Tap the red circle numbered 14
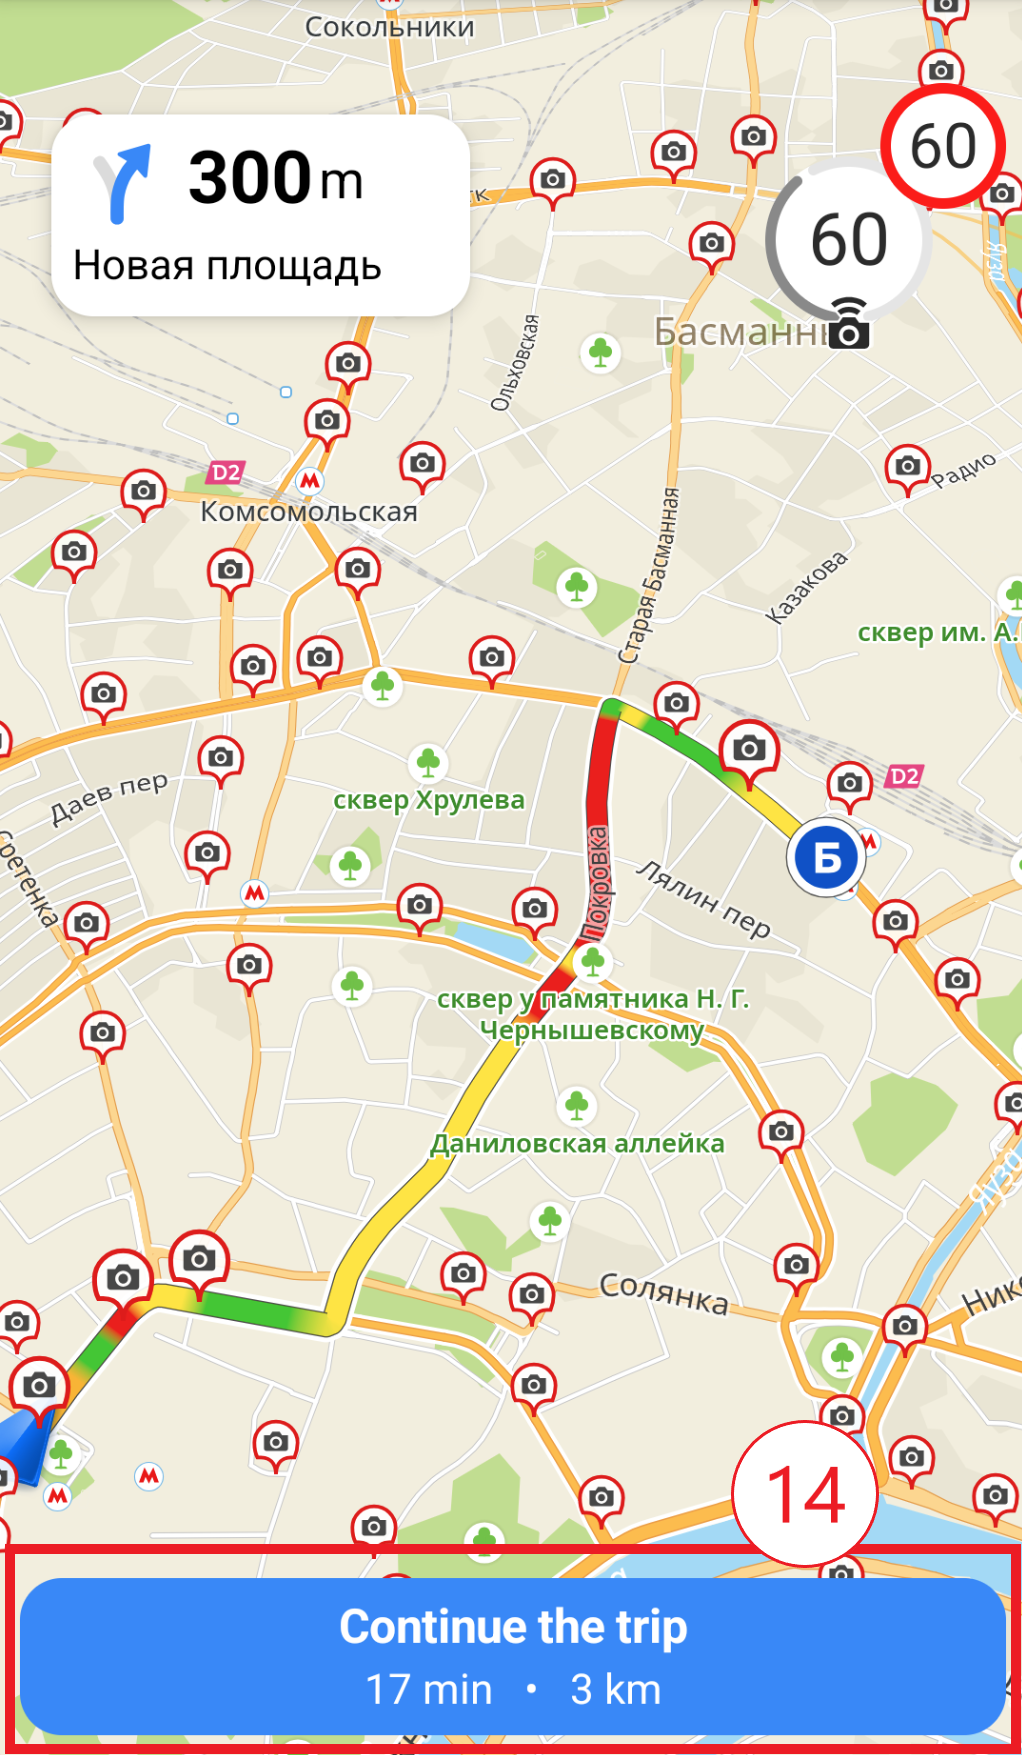Screen dimensions: 1022x1755 point(805,1494)
